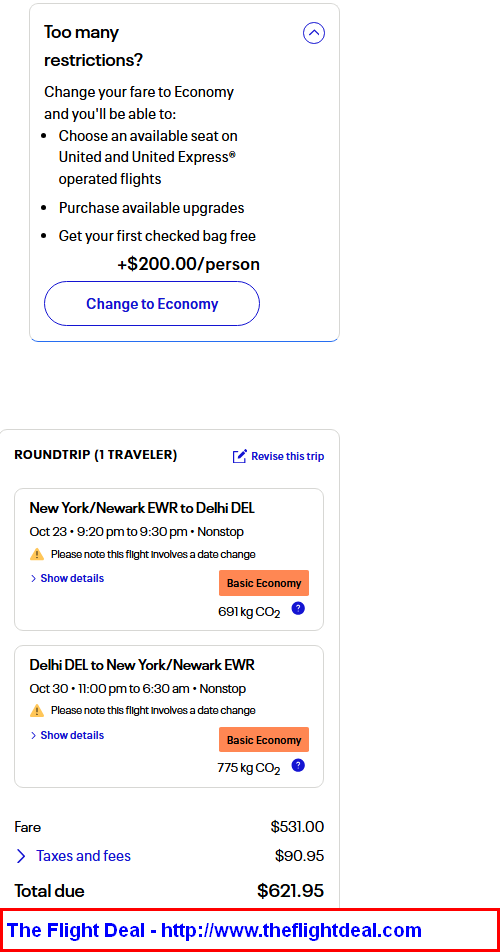This screenshot has width=500, height=952.
Task: Click the Revise this trip pencil icon
Action: [x=240, y=456]
